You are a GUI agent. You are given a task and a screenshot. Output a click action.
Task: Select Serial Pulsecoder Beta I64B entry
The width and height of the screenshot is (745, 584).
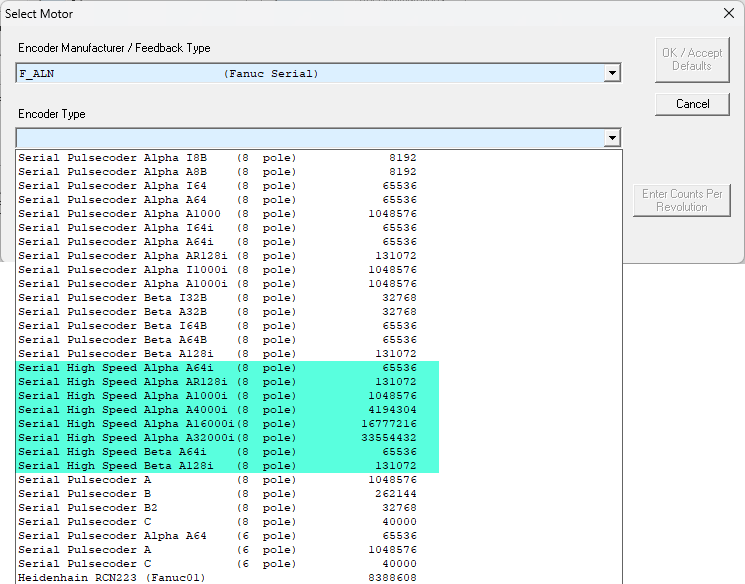(x=319, y=326)
